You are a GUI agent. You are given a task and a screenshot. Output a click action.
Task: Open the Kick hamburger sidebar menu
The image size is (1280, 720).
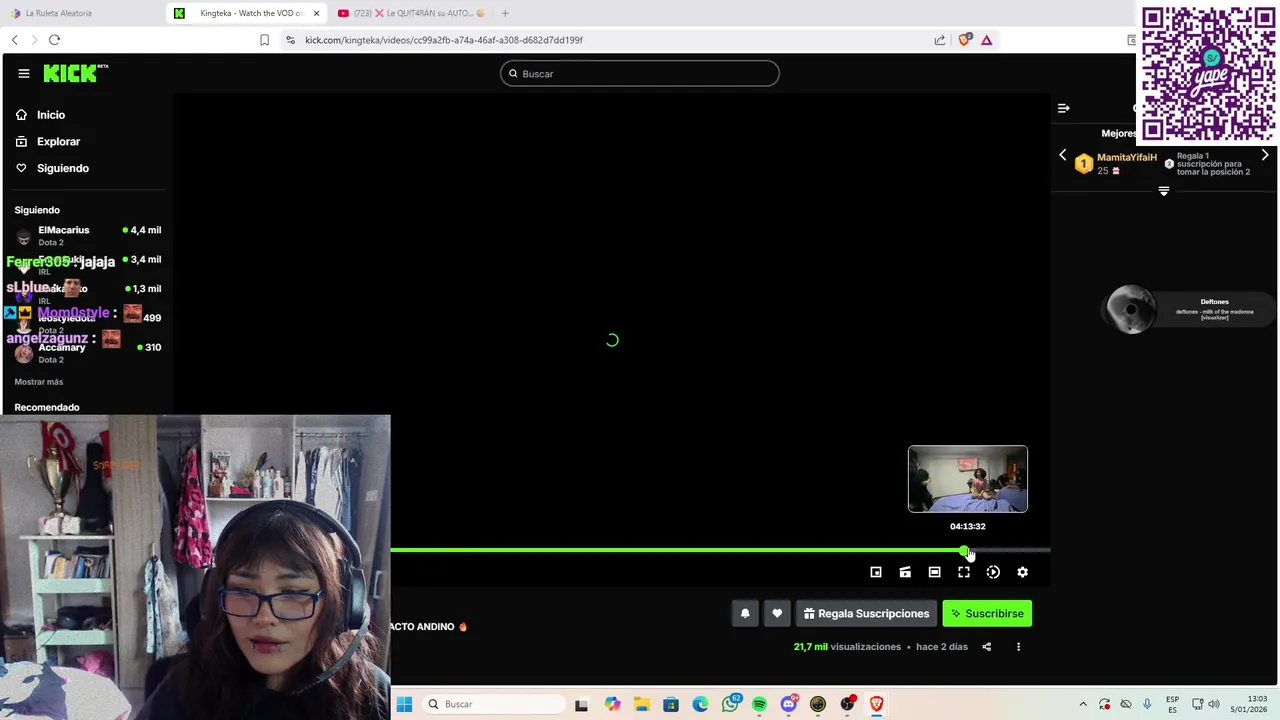(24, 73)
